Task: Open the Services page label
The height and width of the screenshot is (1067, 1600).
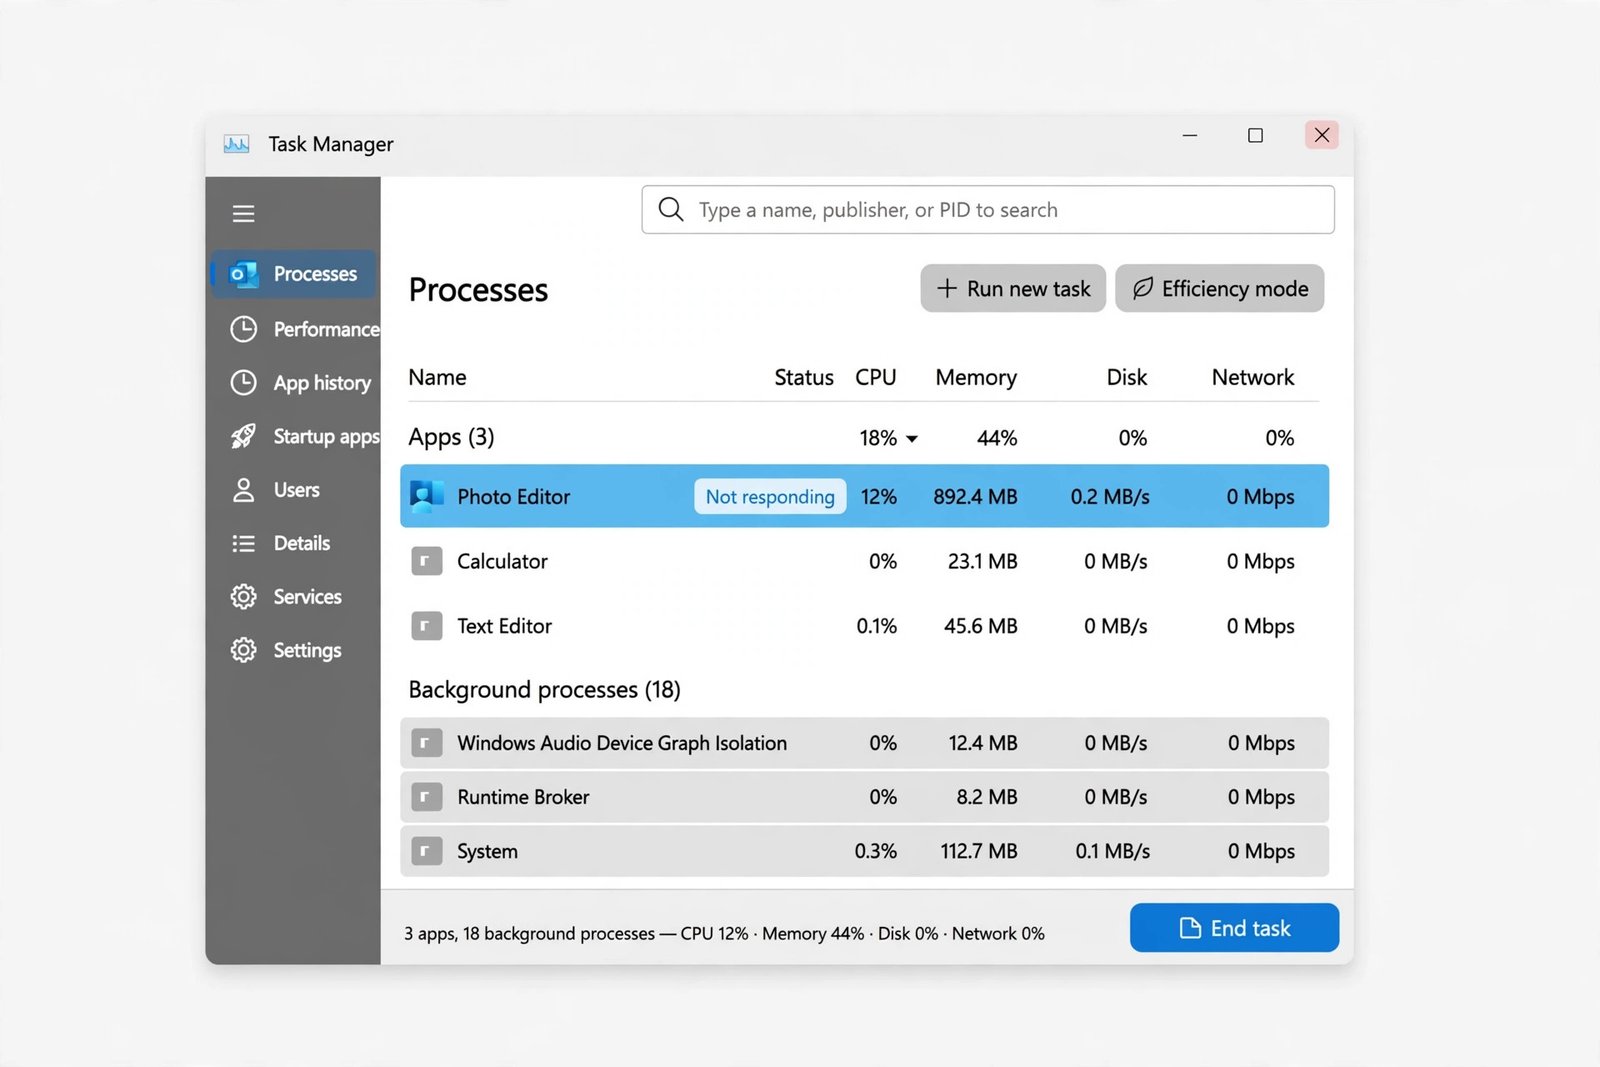Action: click(308, 597)
